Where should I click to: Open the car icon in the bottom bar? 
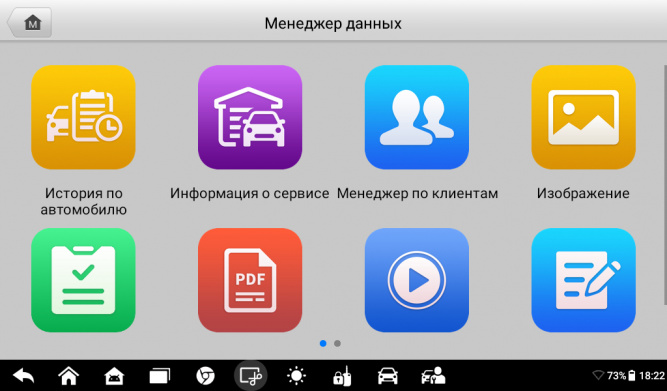click(388, 376)
